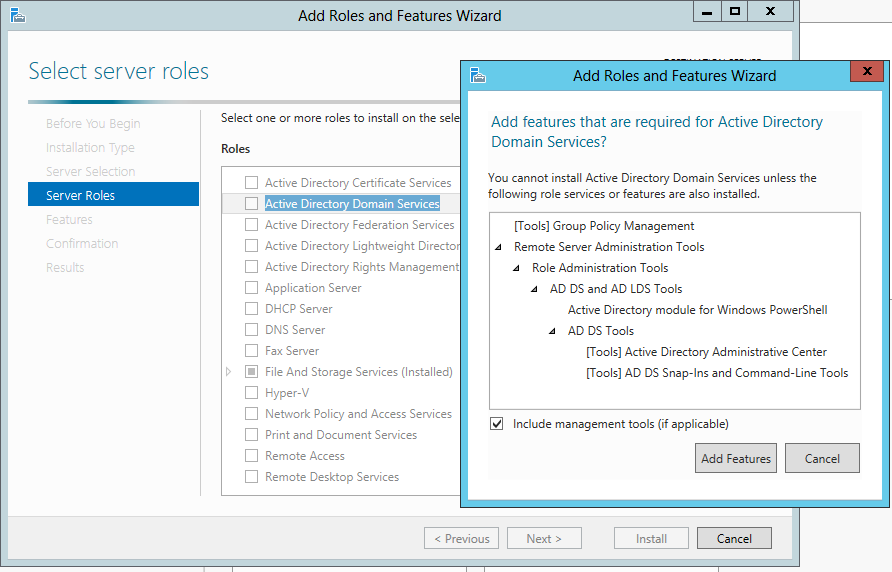Viewport: 892px width, 572px height.
Task: Collapse Remote Server Administration Tools node
Action: pyautogui.click(x=498, y=248)
